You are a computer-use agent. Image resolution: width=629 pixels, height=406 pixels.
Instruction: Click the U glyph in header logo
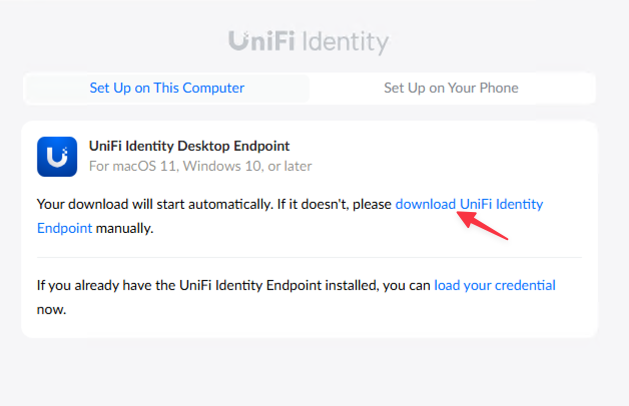(x=240, y=41)
